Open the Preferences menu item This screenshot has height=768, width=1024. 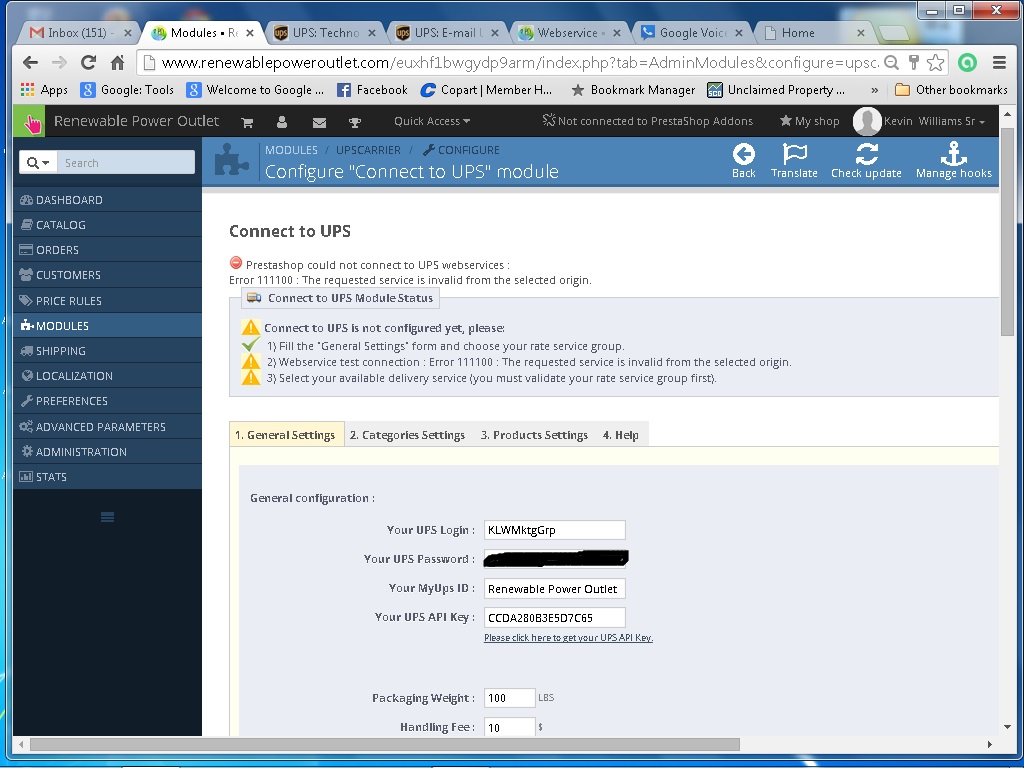click(x=107, y=401)
